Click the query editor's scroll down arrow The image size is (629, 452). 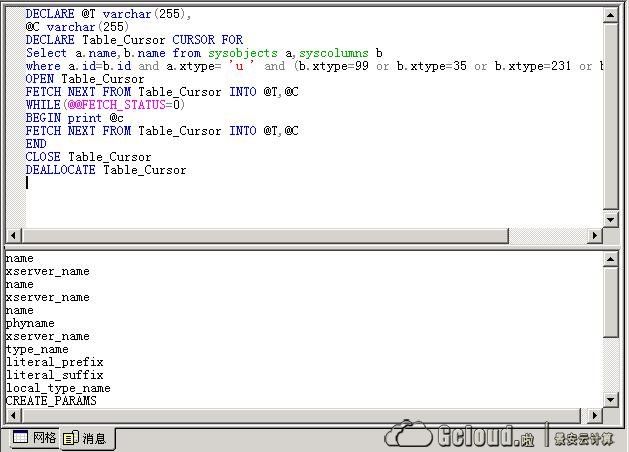tap(611, 220)
